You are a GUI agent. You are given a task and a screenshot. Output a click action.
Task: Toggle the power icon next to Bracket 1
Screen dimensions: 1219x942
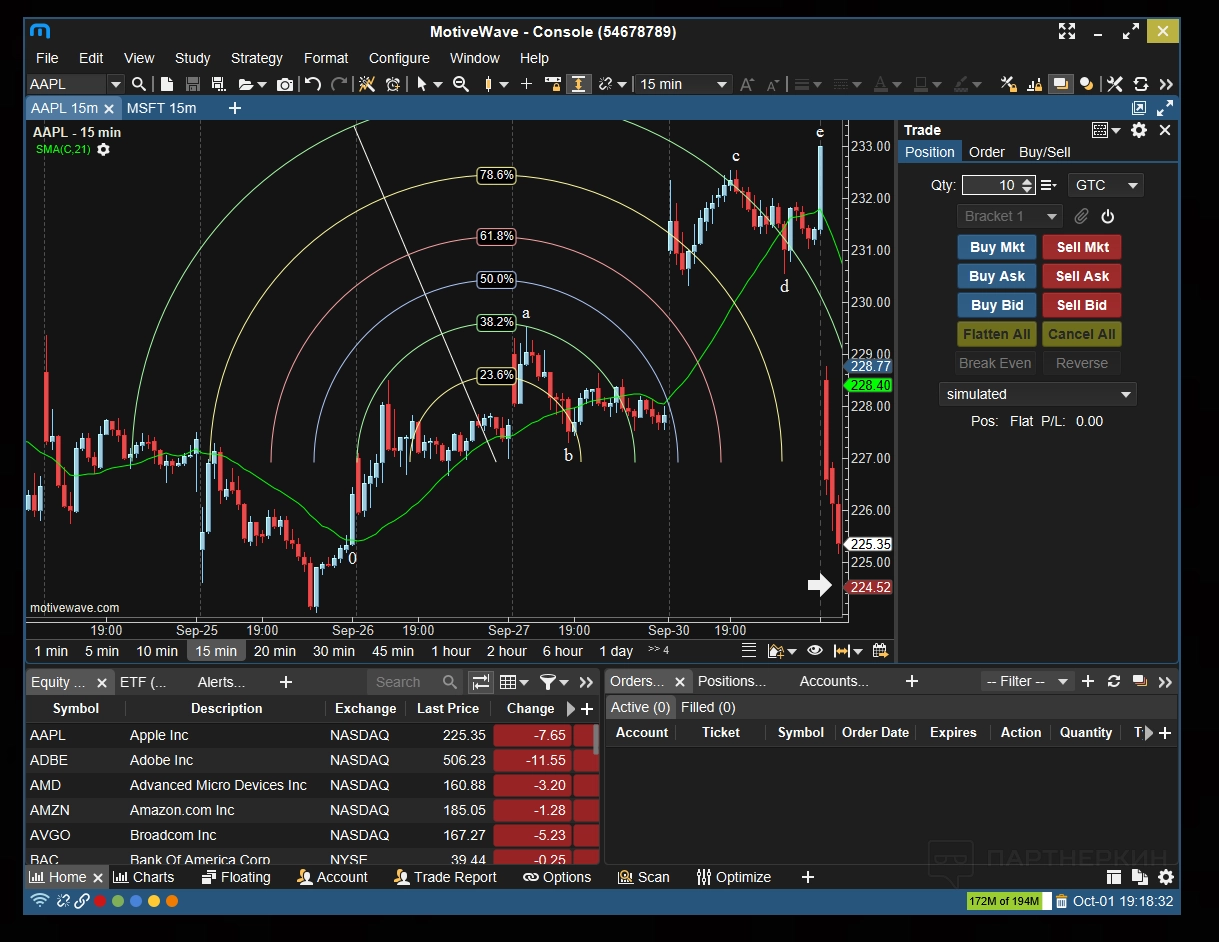click(x=1107, y=216)
